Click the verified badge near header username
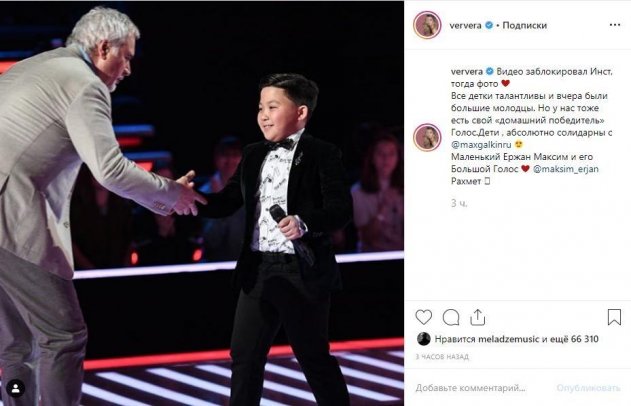 (489, 25)
